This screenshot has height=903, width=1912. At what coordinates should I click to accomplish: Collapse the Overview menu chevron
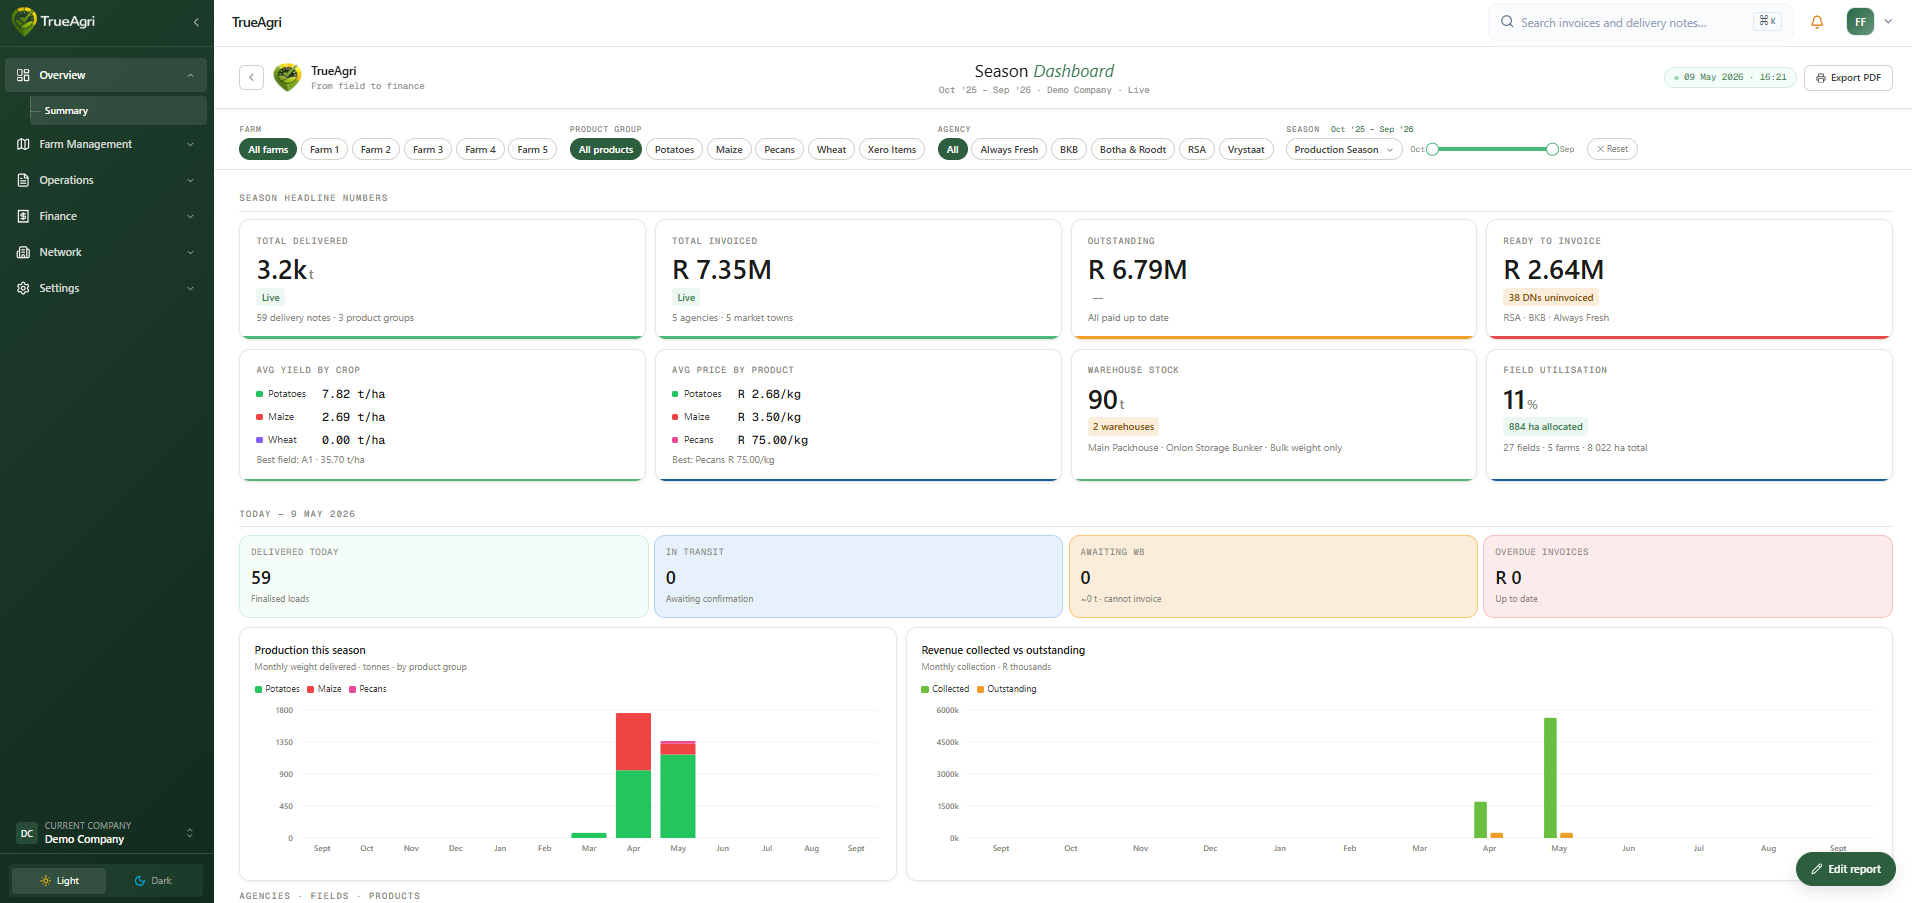click(190, 75)
